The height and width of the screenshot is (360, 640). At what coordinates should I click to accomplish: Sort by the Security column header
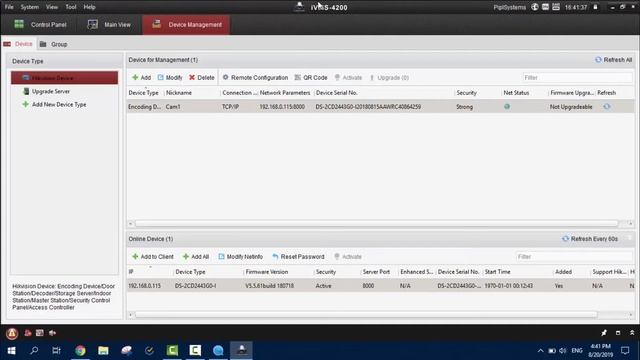pos(467,93)
